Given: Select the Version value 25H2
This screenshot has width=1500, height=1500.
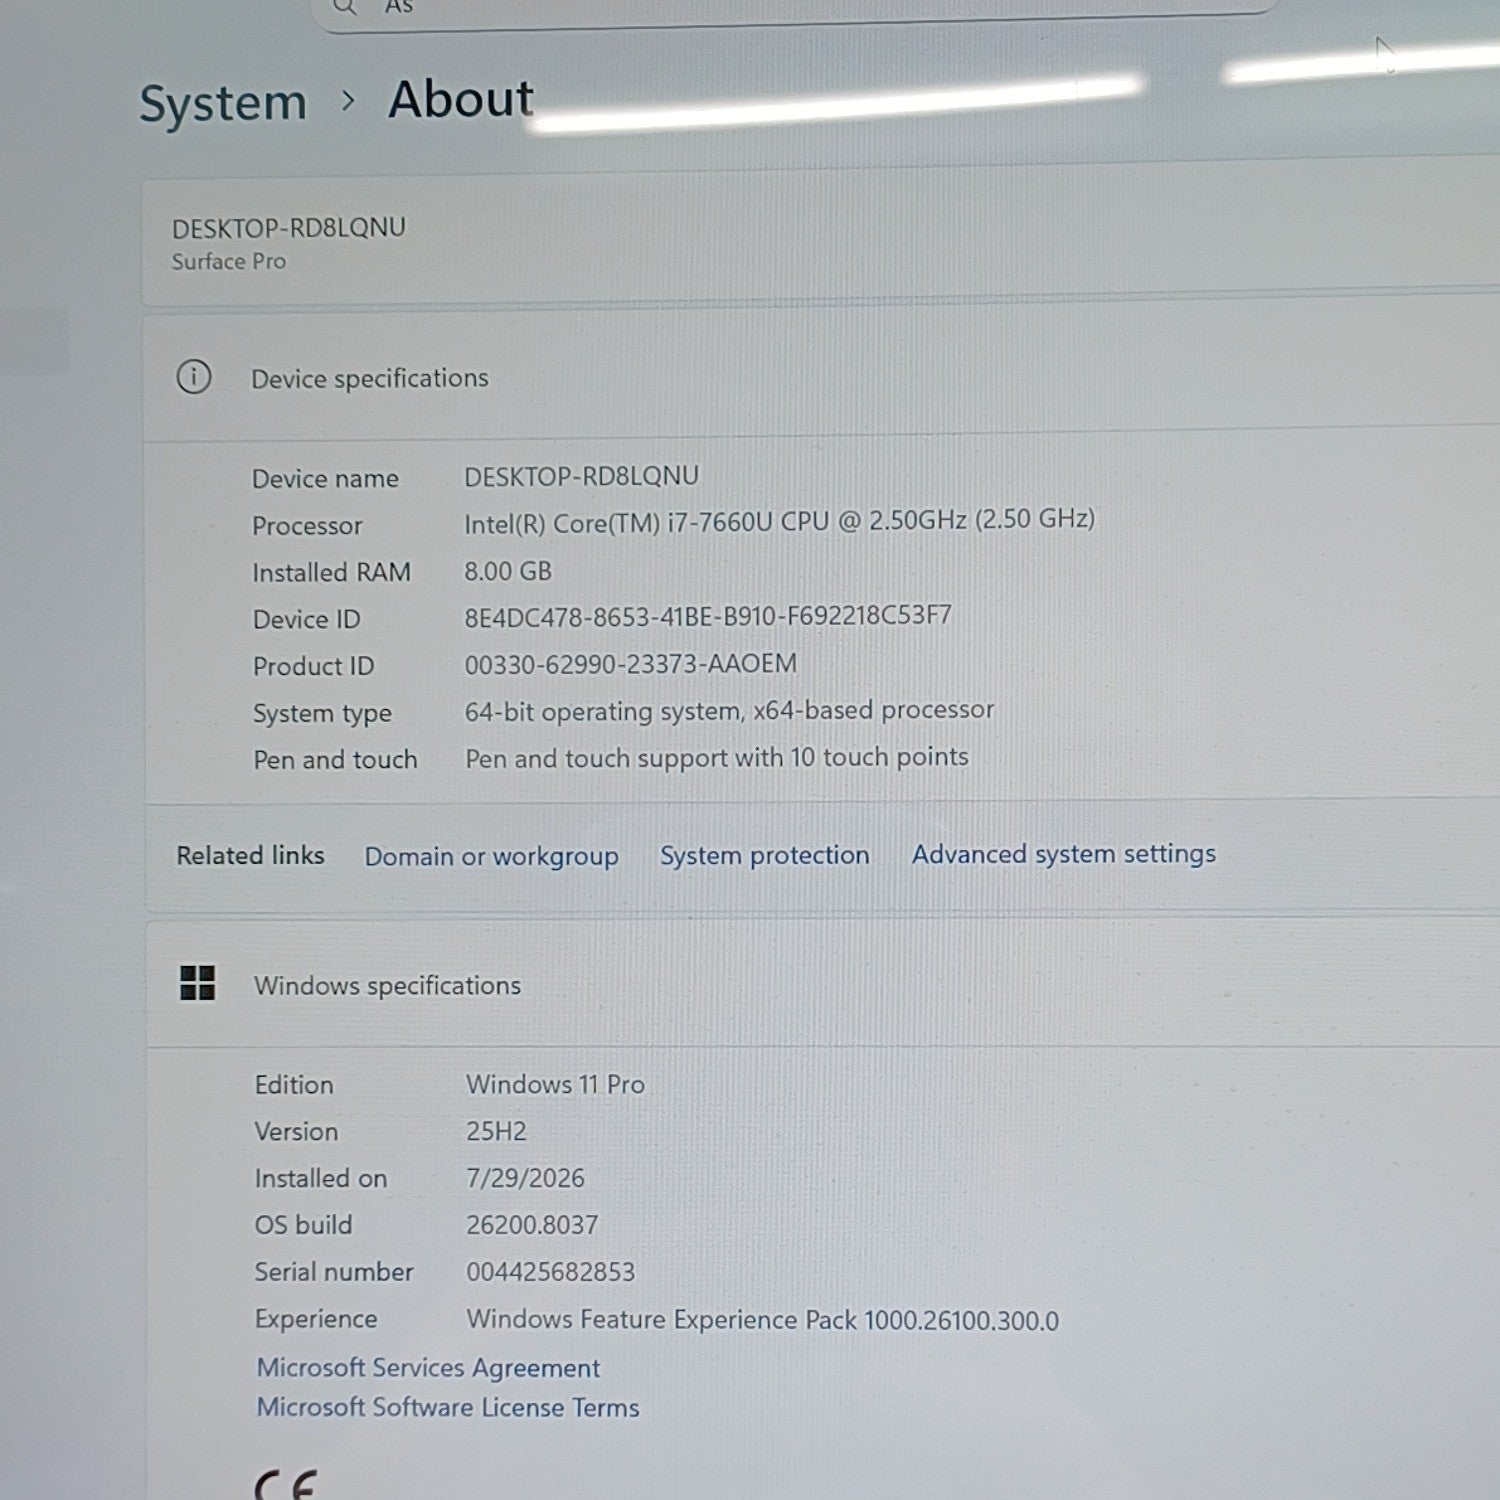Looking at the screenshot, I should pyautogui.click(x=496, y=1131).
